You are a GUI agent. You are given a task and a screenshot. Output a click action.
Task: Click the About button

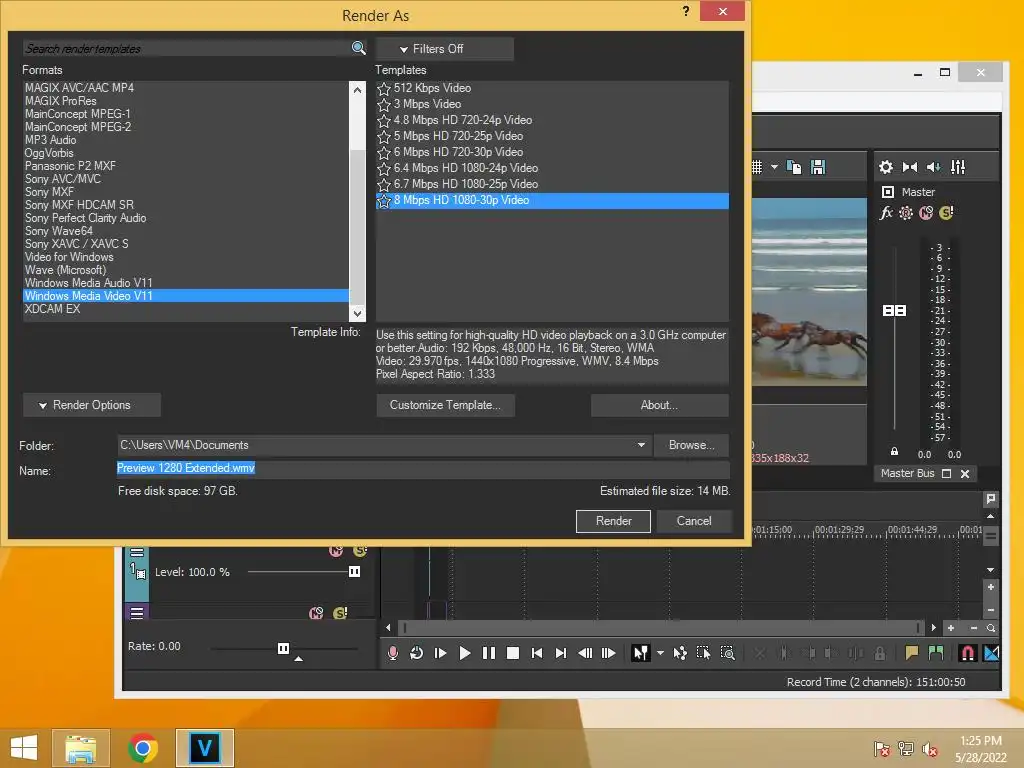pos(660,405)
